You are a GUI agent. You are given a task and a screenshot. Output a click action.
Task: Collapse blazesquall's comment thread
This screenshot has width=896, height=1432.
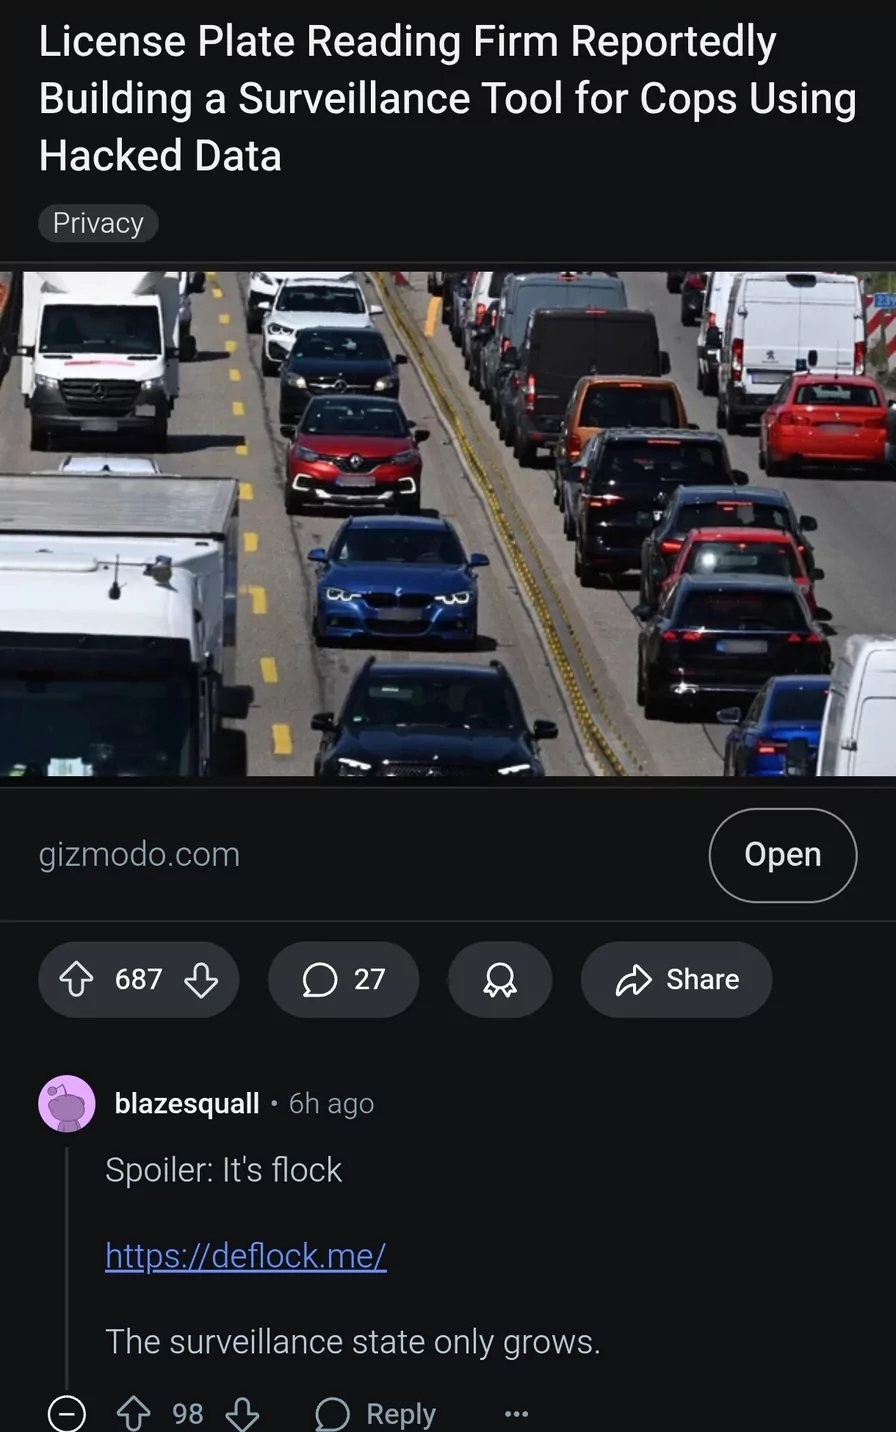pyautogui.click(x=67, y=1414)
